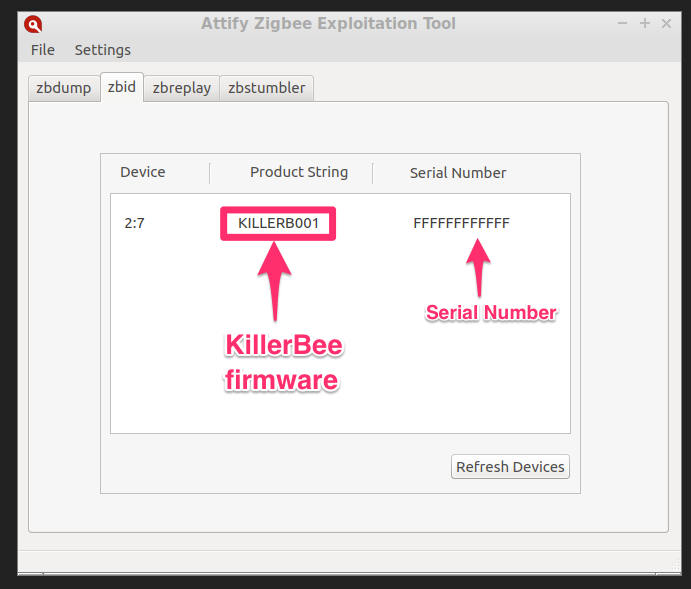Viewport: 691px width, 589px height.
Task: Click the Product String column header
Action: [x=299, y=172]
